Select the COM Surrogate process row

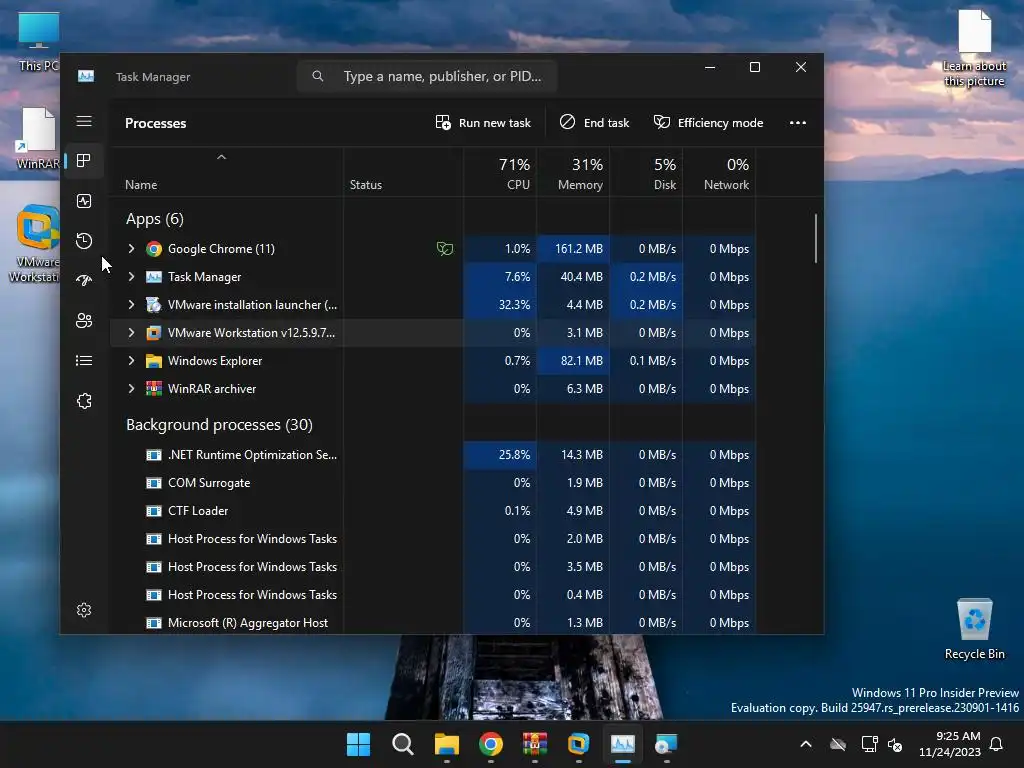(x=432, y=483)
